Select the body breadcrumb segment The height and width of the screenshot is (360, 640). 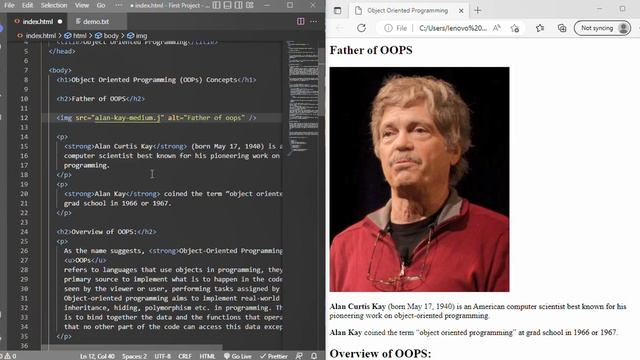click(107, 36)
